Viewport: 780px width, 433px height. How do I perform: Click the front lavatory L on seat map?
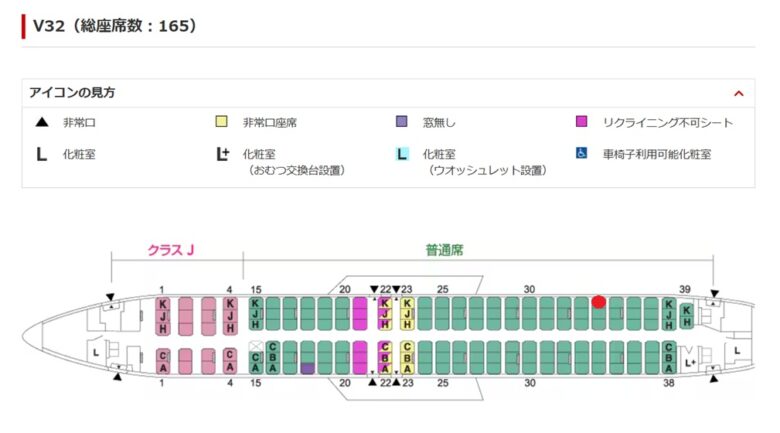coord(96,353)
